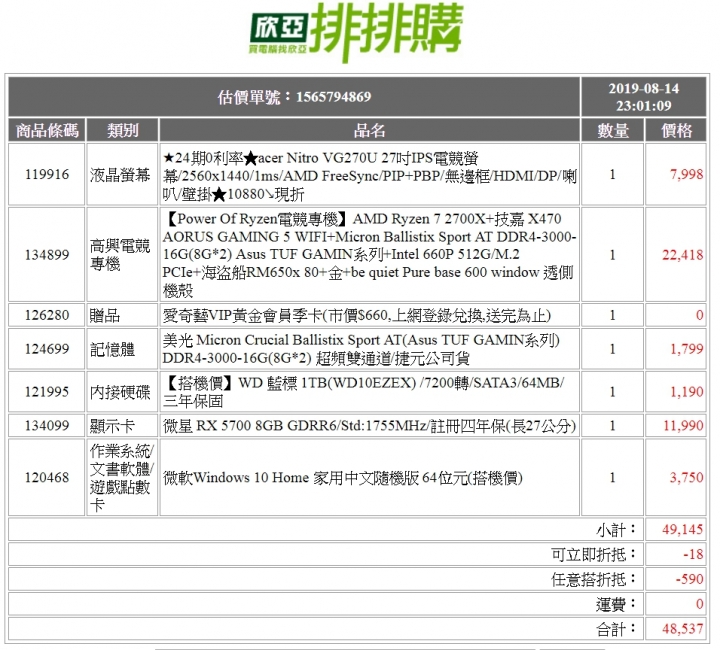Click the acer Nitro VG270U product name
The width and height of the screenshot is (720, 650).
tap(369, 175)
